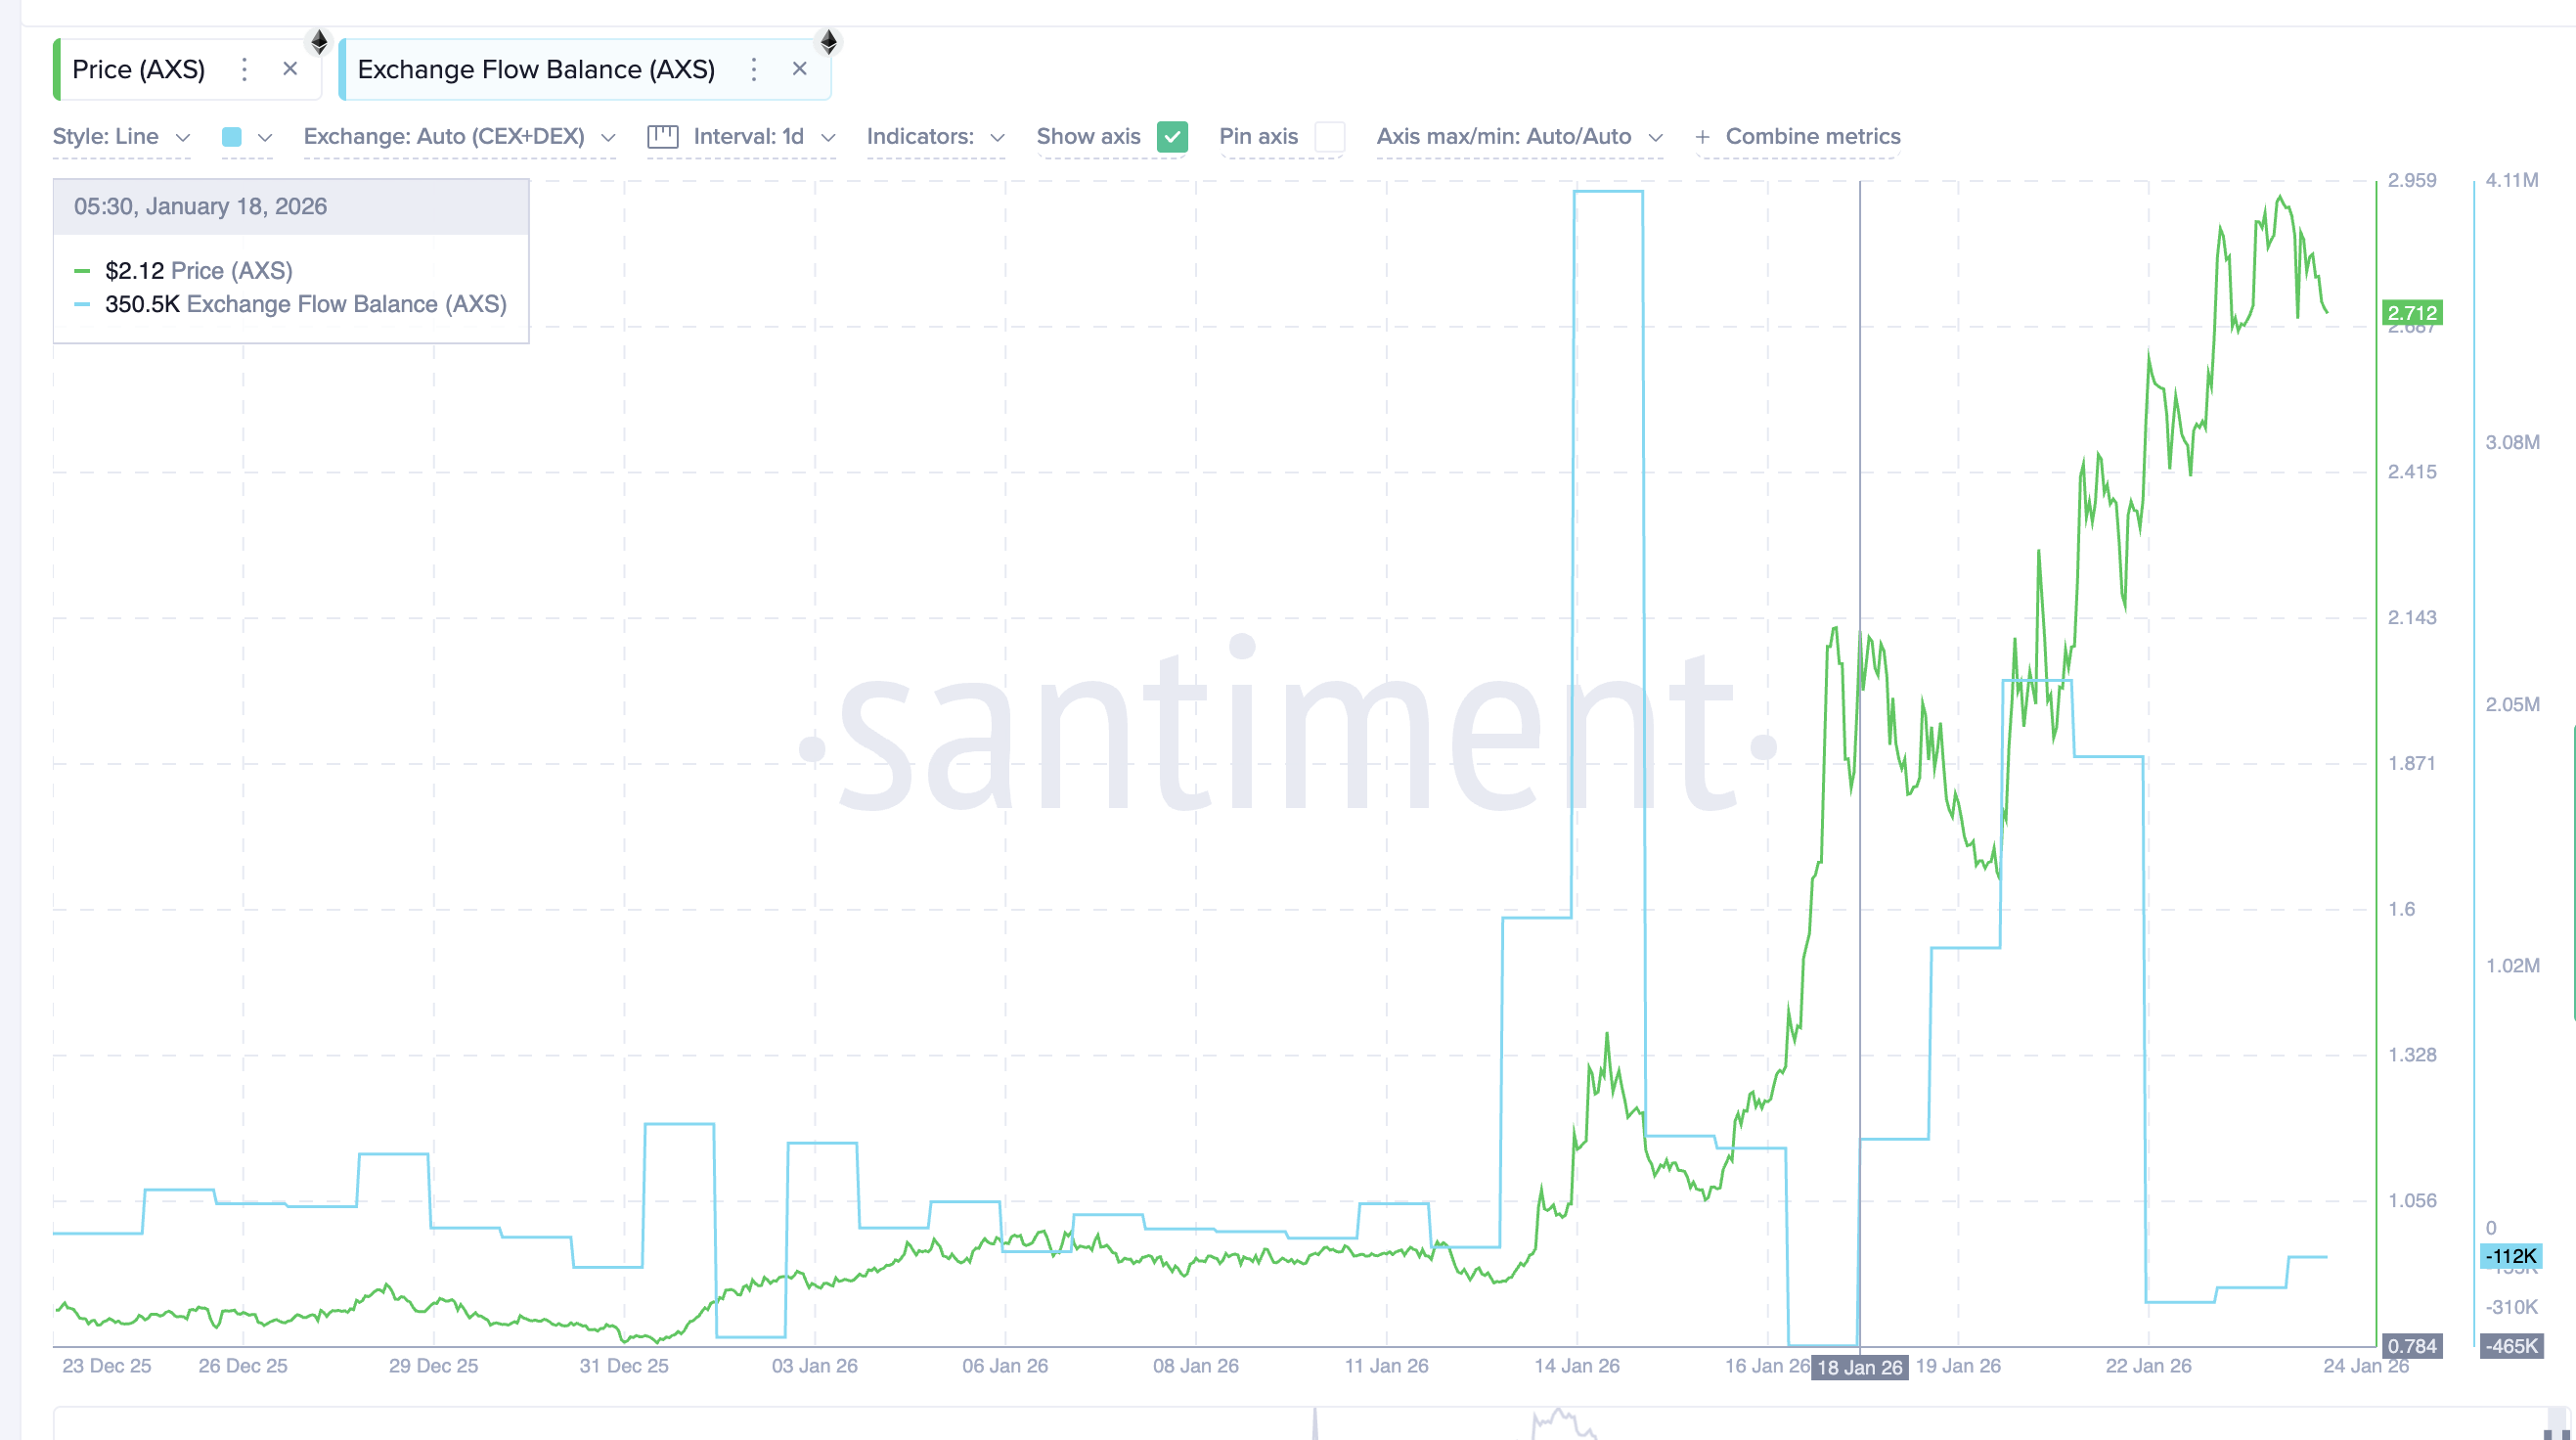The image size is (2576, 1440).
Task: Click the plus icon next to Combine metrics
Action: point(1703,137)
